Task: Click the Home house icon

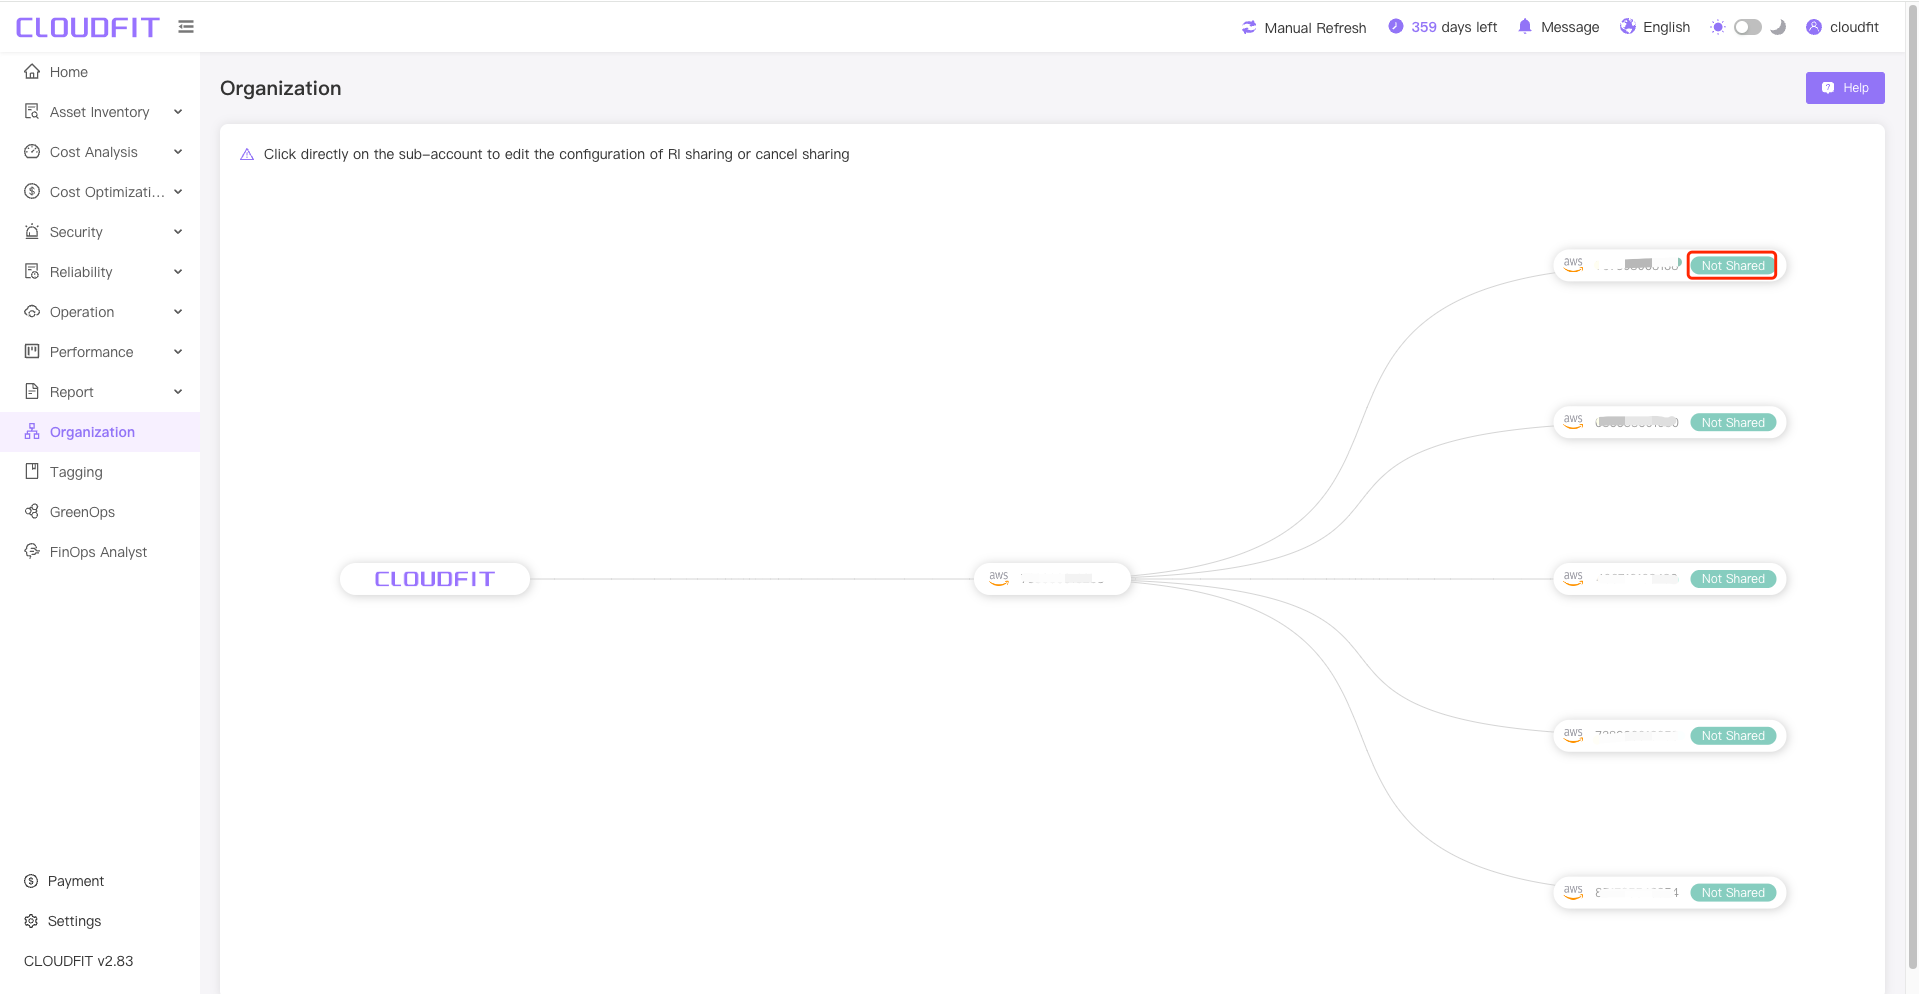Action: [x=32, y=72]
